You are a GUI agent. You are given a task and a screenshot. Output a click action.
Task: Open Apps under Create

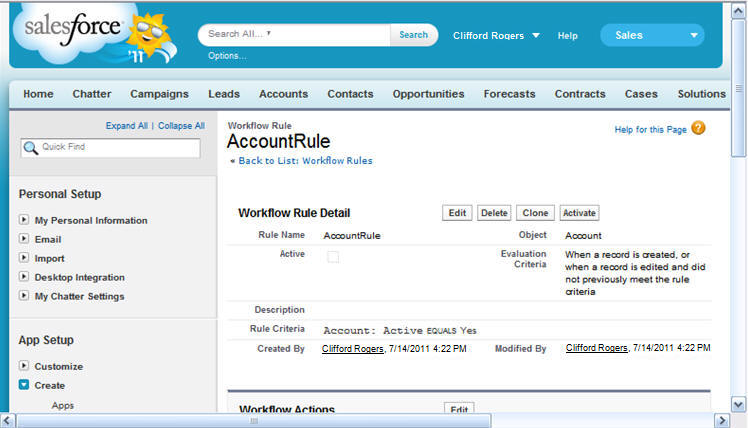62,405
